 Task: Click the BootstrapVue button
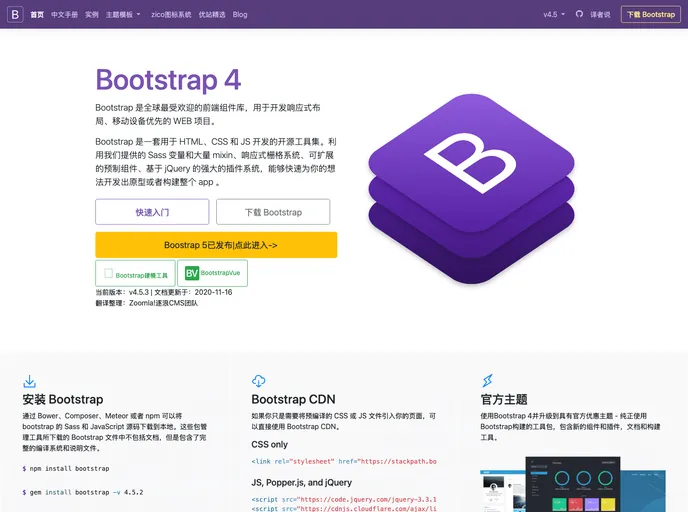pyautogui.click(x=212, y=273)
